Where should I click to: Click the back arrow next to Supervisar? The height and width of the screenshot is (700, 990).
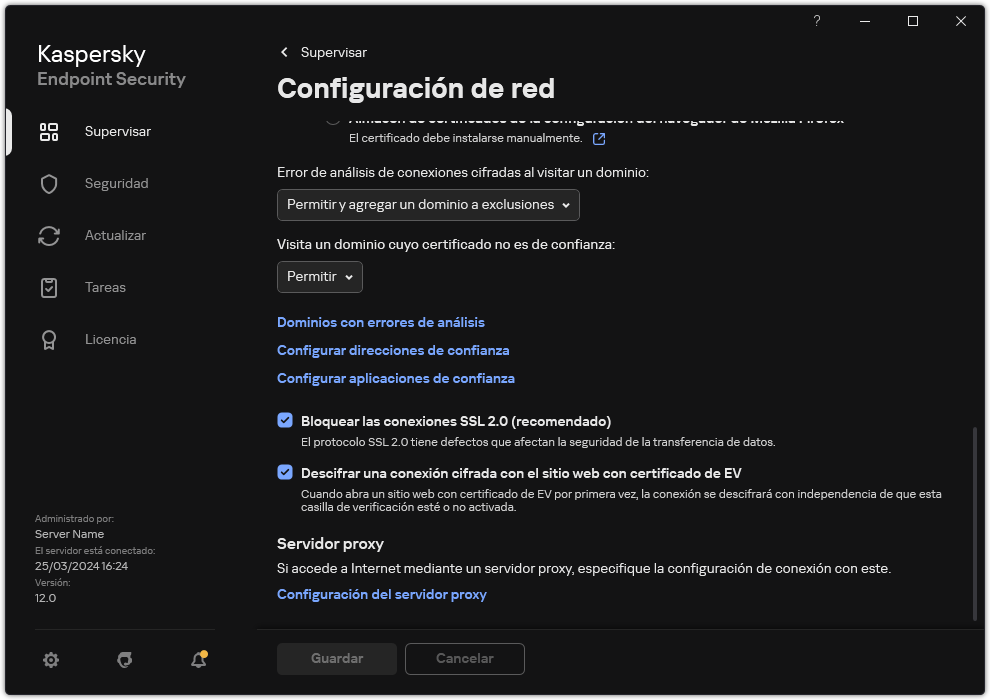[x=284, y=52]
